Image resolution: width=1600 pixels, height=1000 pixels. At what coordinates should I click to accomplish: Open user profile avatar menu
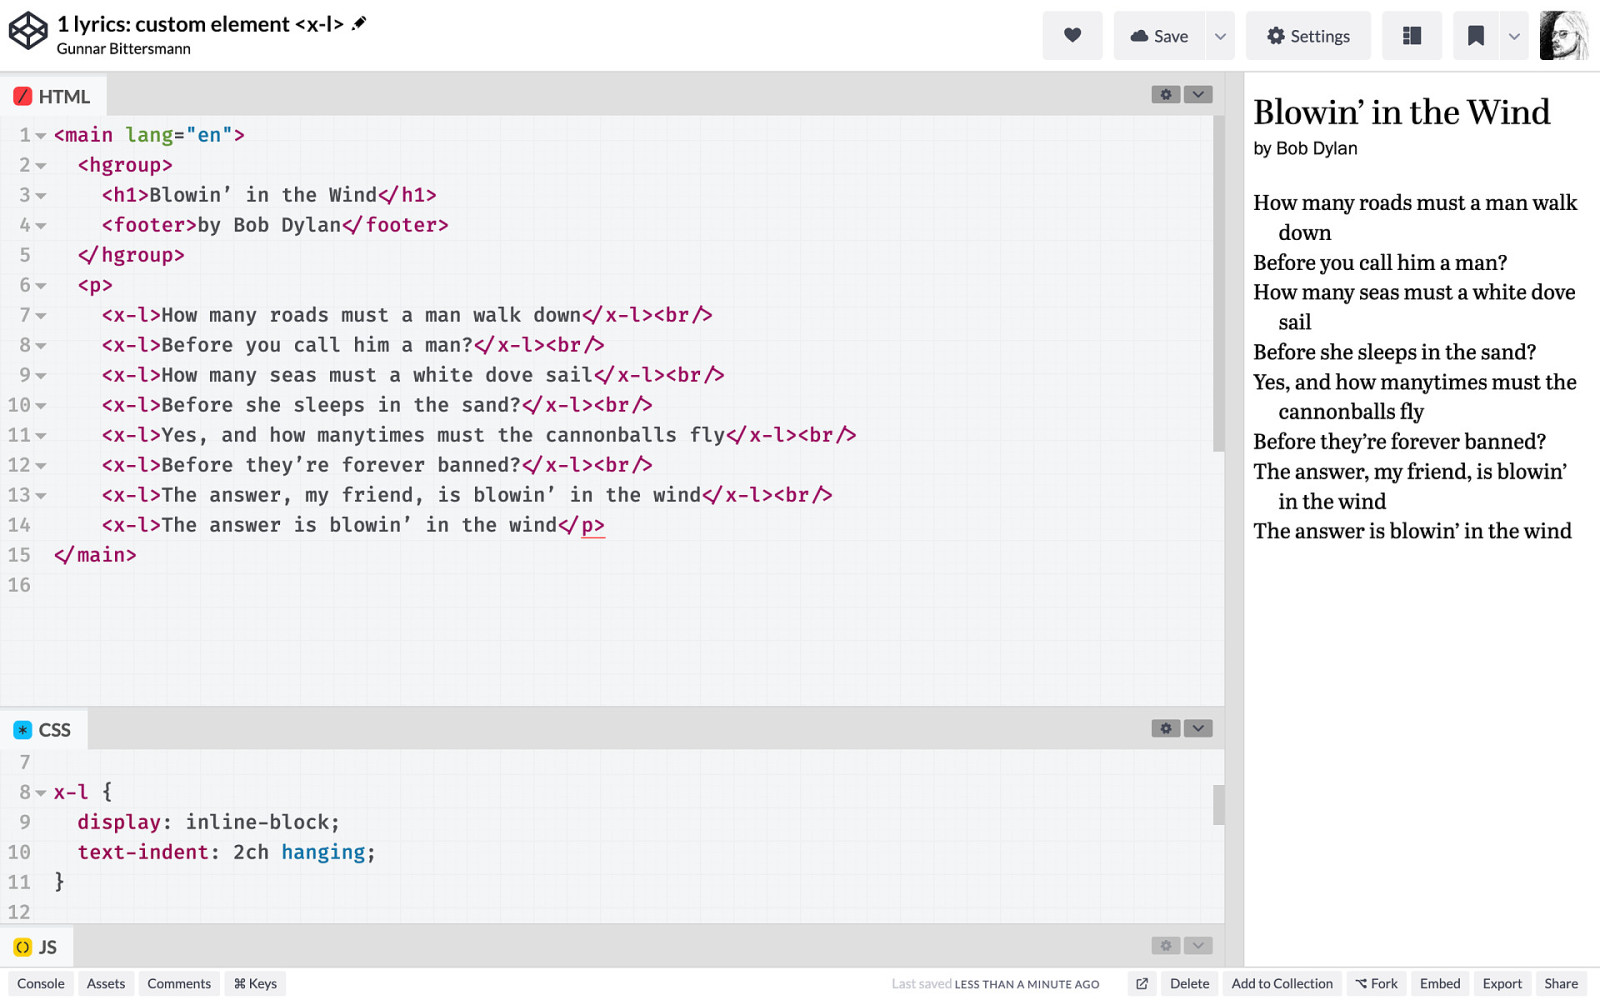click(1564, 36)
